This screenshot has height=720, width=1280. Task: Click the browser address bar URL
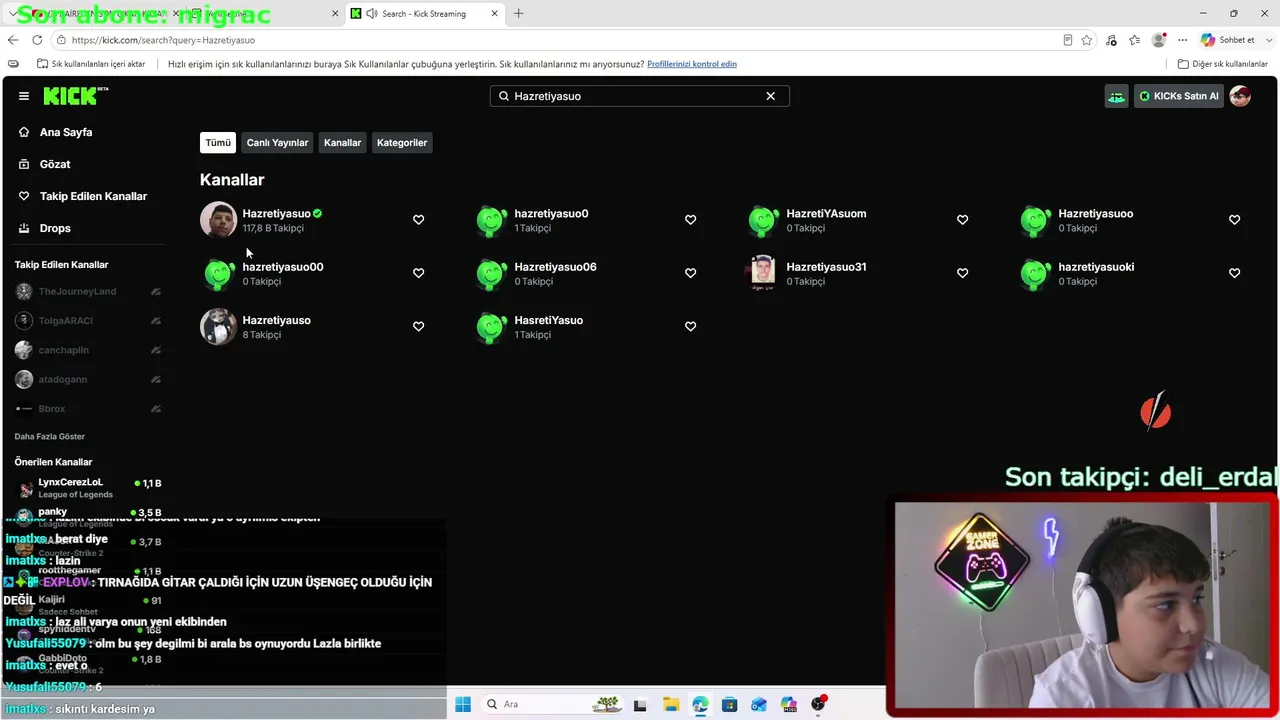(x=163, y=40)
